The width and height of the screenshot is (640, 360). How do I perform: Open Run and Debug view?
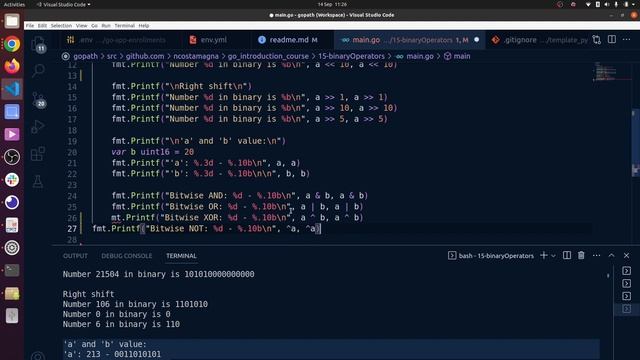(x=38, y=127)
